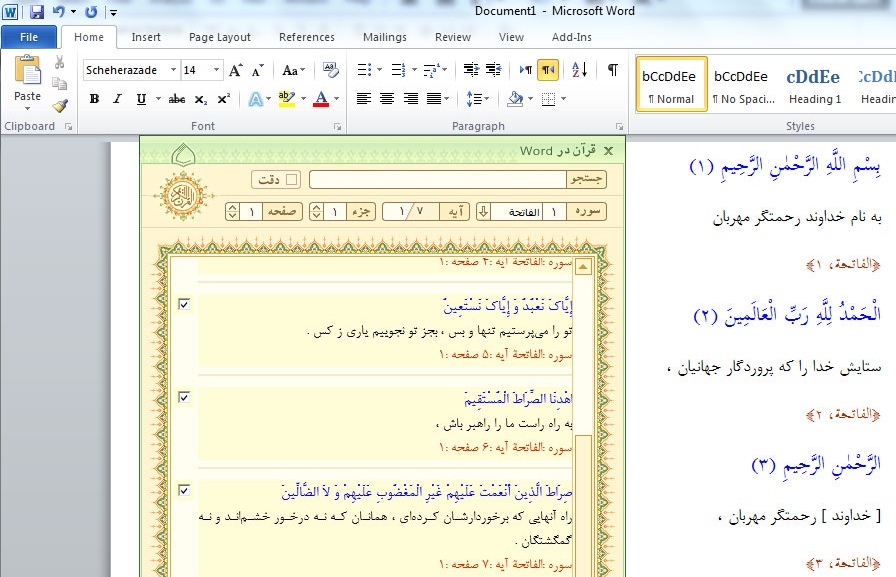Uncheck verse 5 checkbox إياك نعبد
The height and width of the screenshot is (577, 896).
coord(184,304)
